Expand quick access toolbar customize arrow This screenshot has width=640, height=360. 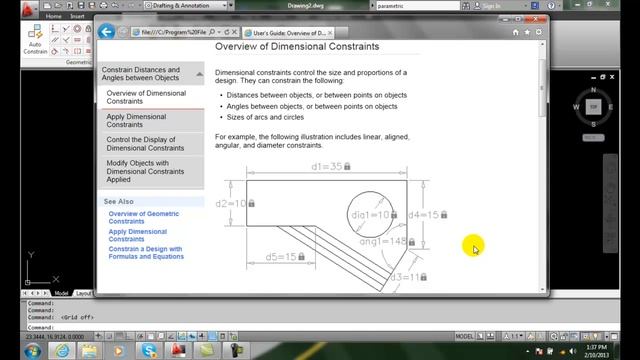[231, 6]
